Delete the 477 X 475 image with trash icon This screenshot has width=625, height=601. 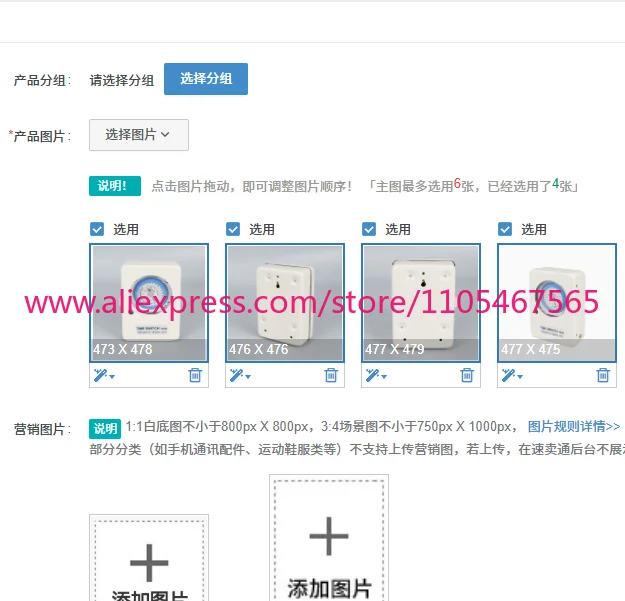(603, 375)
